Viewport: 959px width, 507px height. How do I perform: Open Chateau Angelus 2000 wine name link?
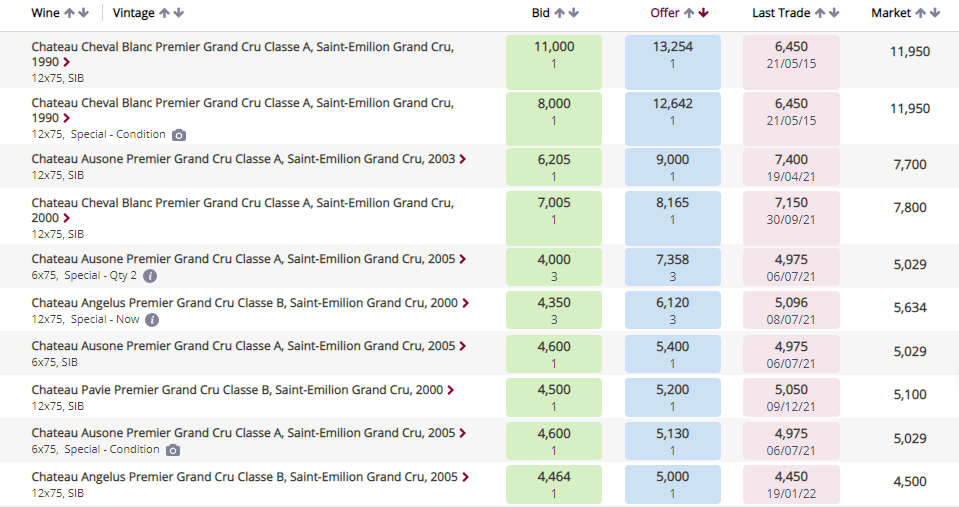point(245,303)
